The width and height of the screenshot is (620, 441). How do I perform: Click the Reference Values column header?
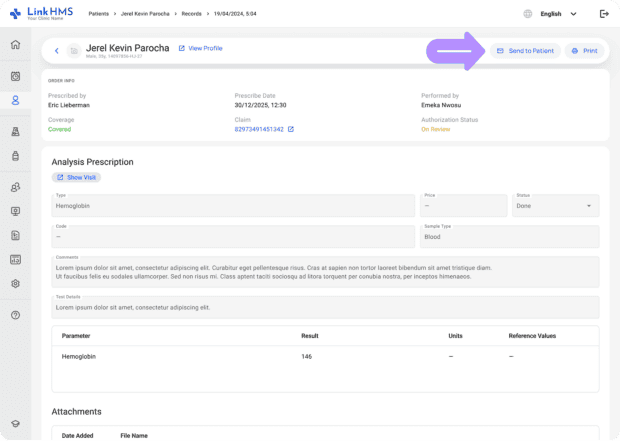coord(532,336)
